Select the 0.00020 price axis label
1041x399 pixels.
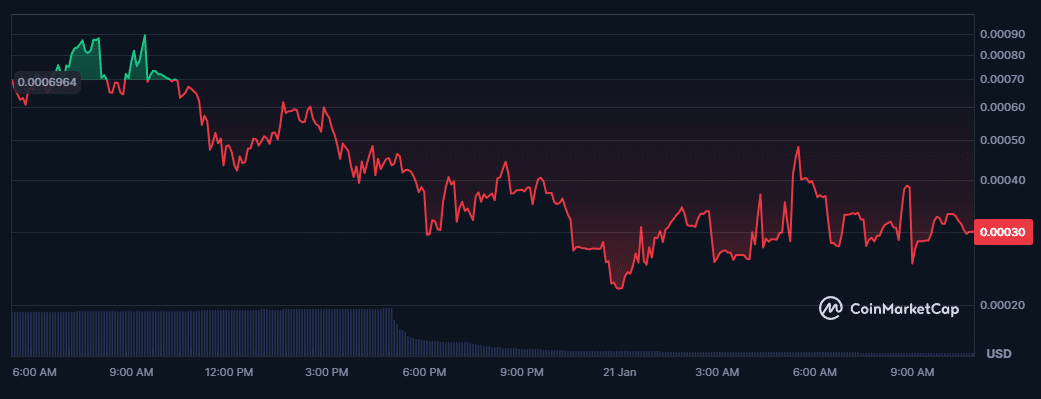(x=1003, y=306)
